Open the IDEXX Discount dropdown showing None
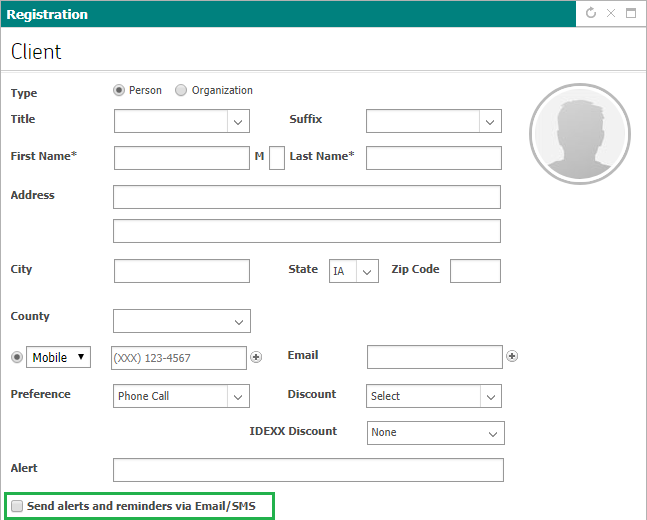 [436, 433]
